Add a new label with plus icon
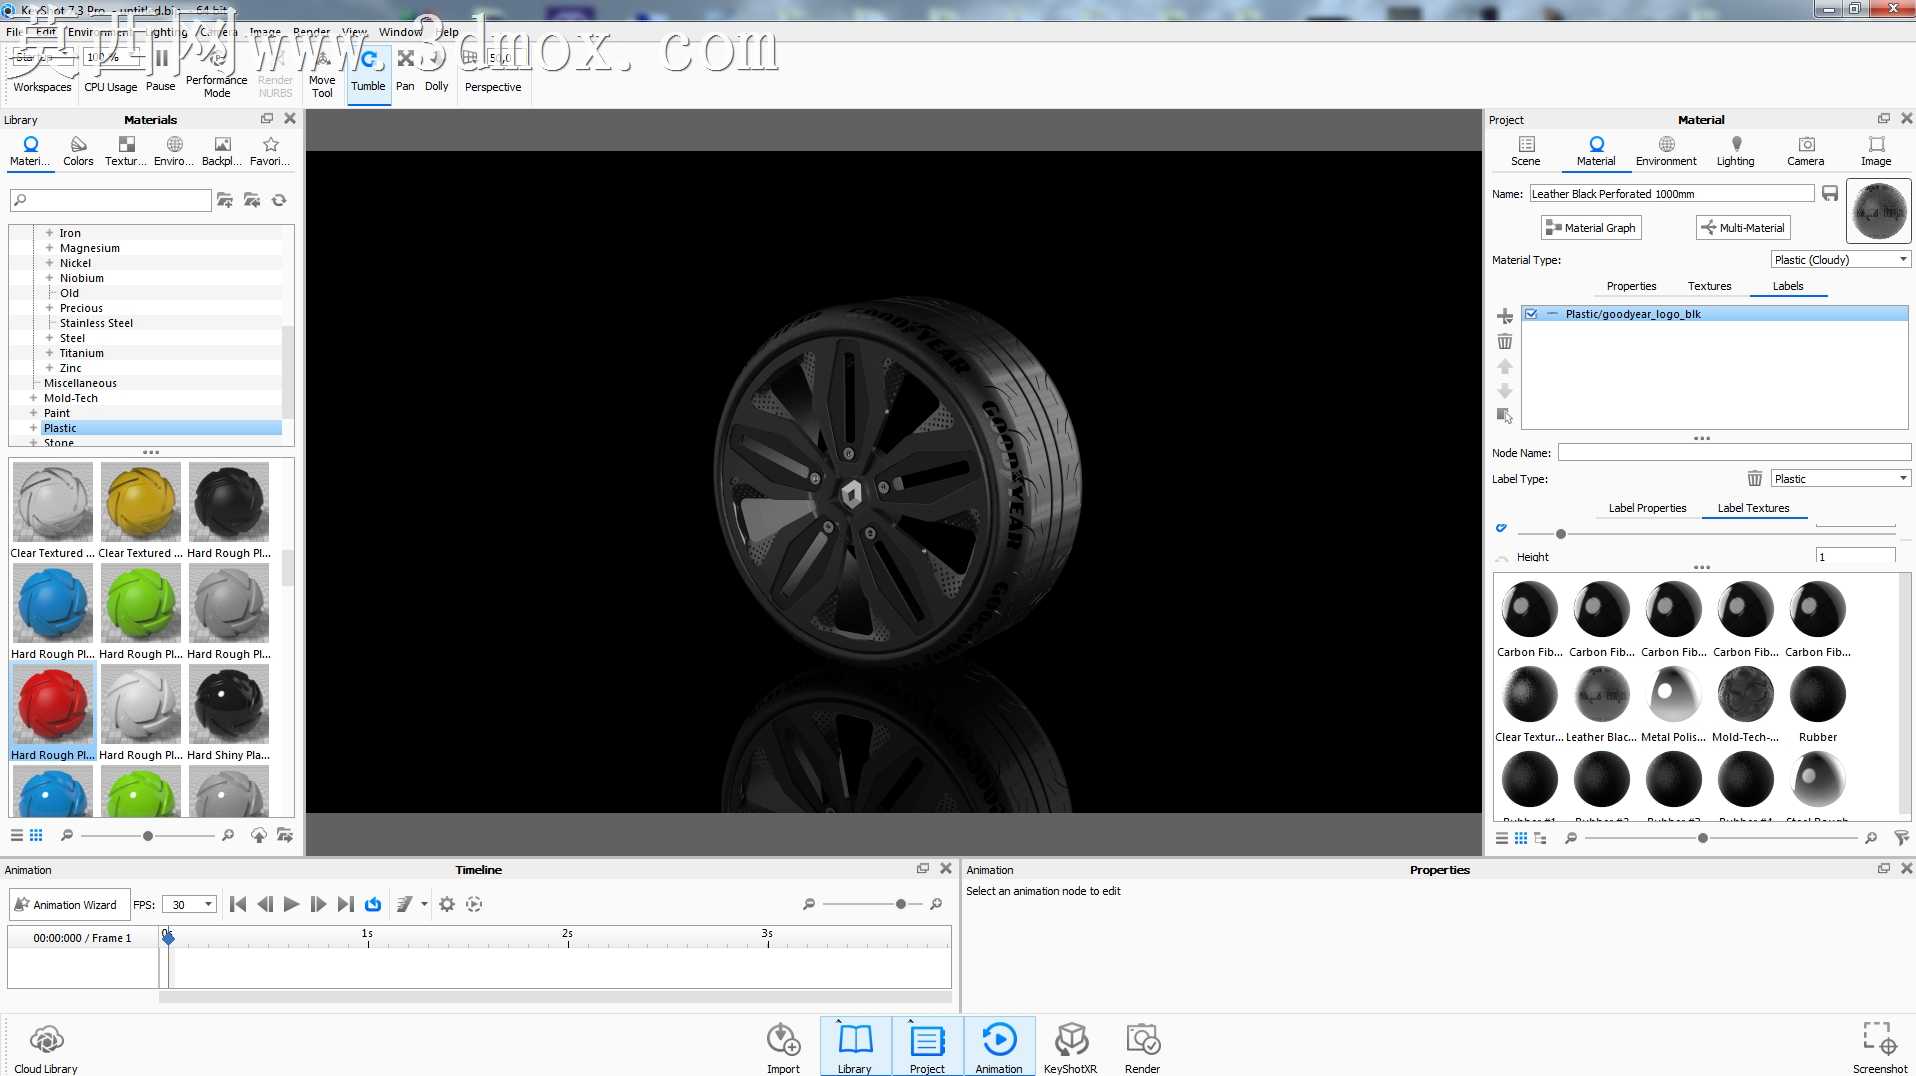Image resolution: width=1916 pixels, height=1076 pixels. 1504,316
